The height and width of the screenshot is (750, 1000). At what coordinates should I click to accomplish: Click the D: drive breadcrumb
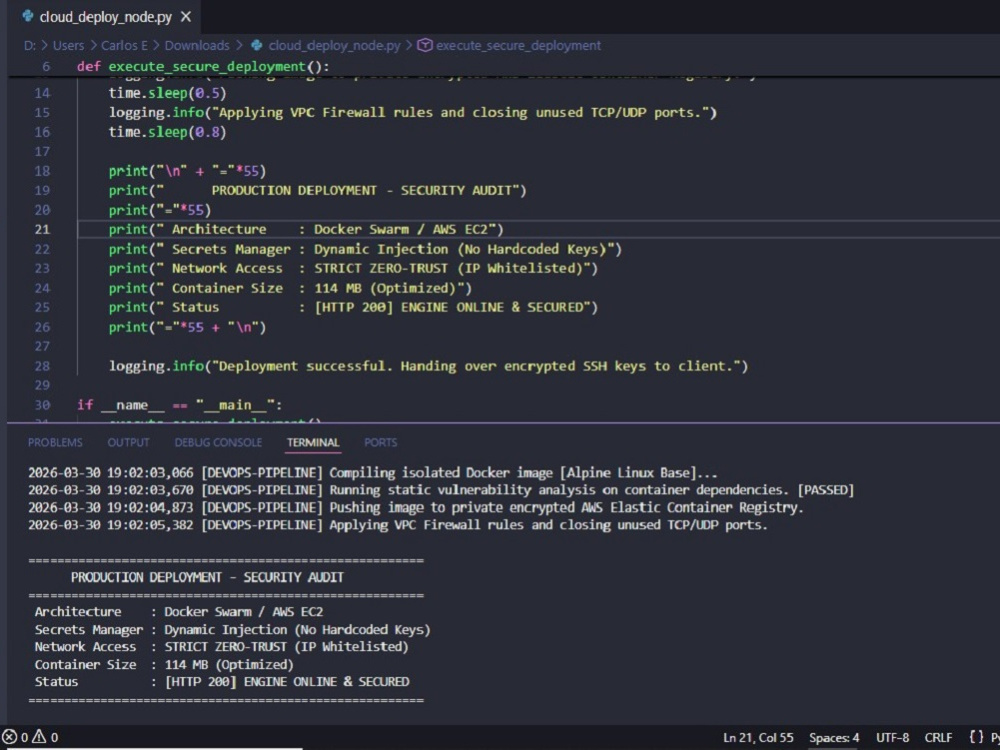point(29,46)
